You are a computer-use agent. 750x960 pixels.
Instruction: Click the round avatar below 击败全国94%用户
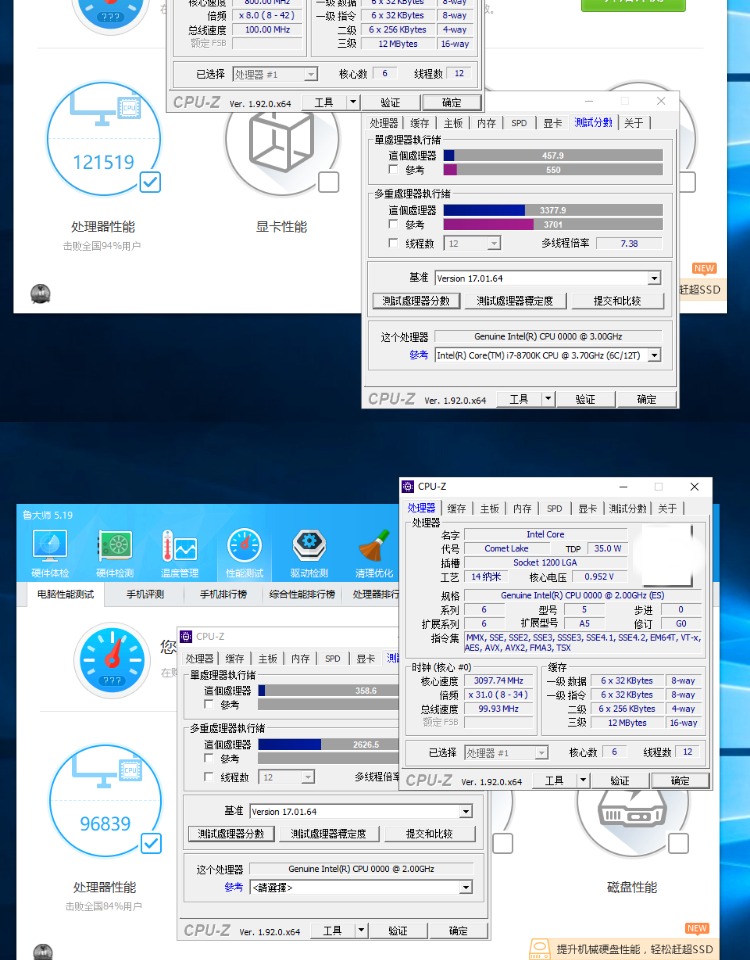[x=41, y=294]
